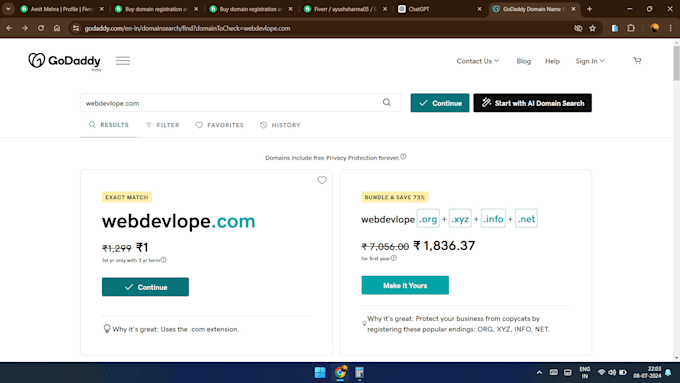The height and width of the screenshot is (383, 680).
Task: Click the webdevlope.com domain heading
Action: [x=178, y=221]
